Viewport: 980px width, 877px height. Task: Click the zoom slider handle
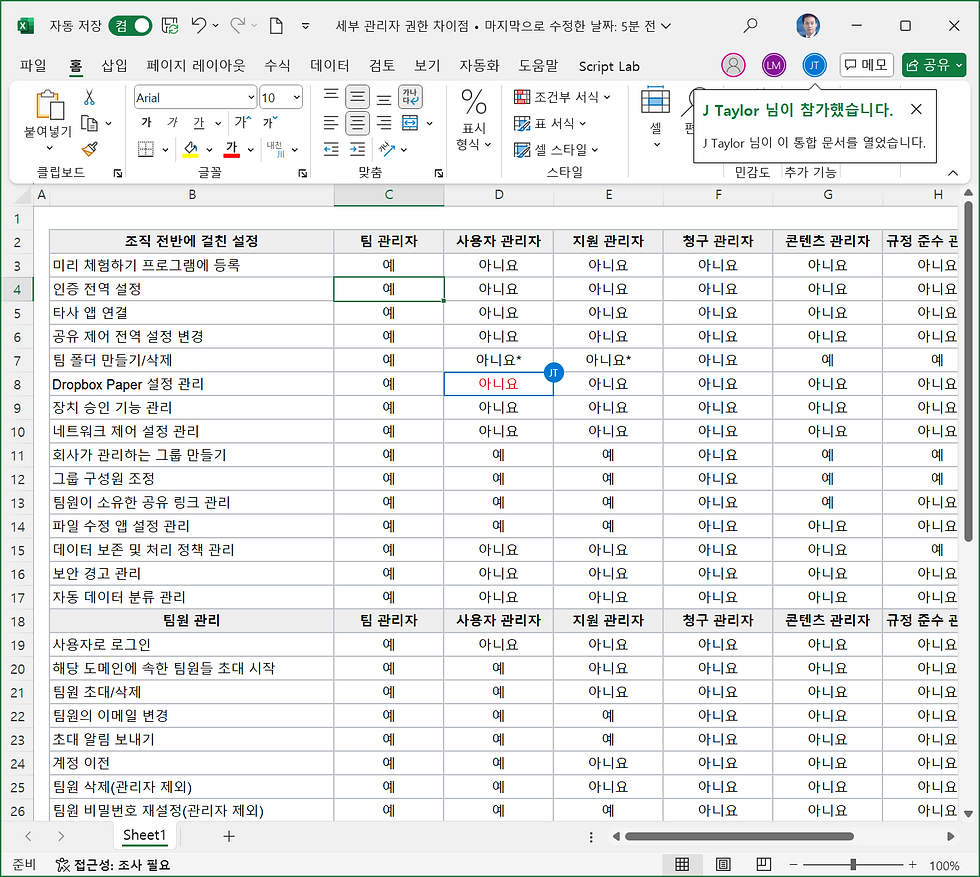click(x=853, y=864)
